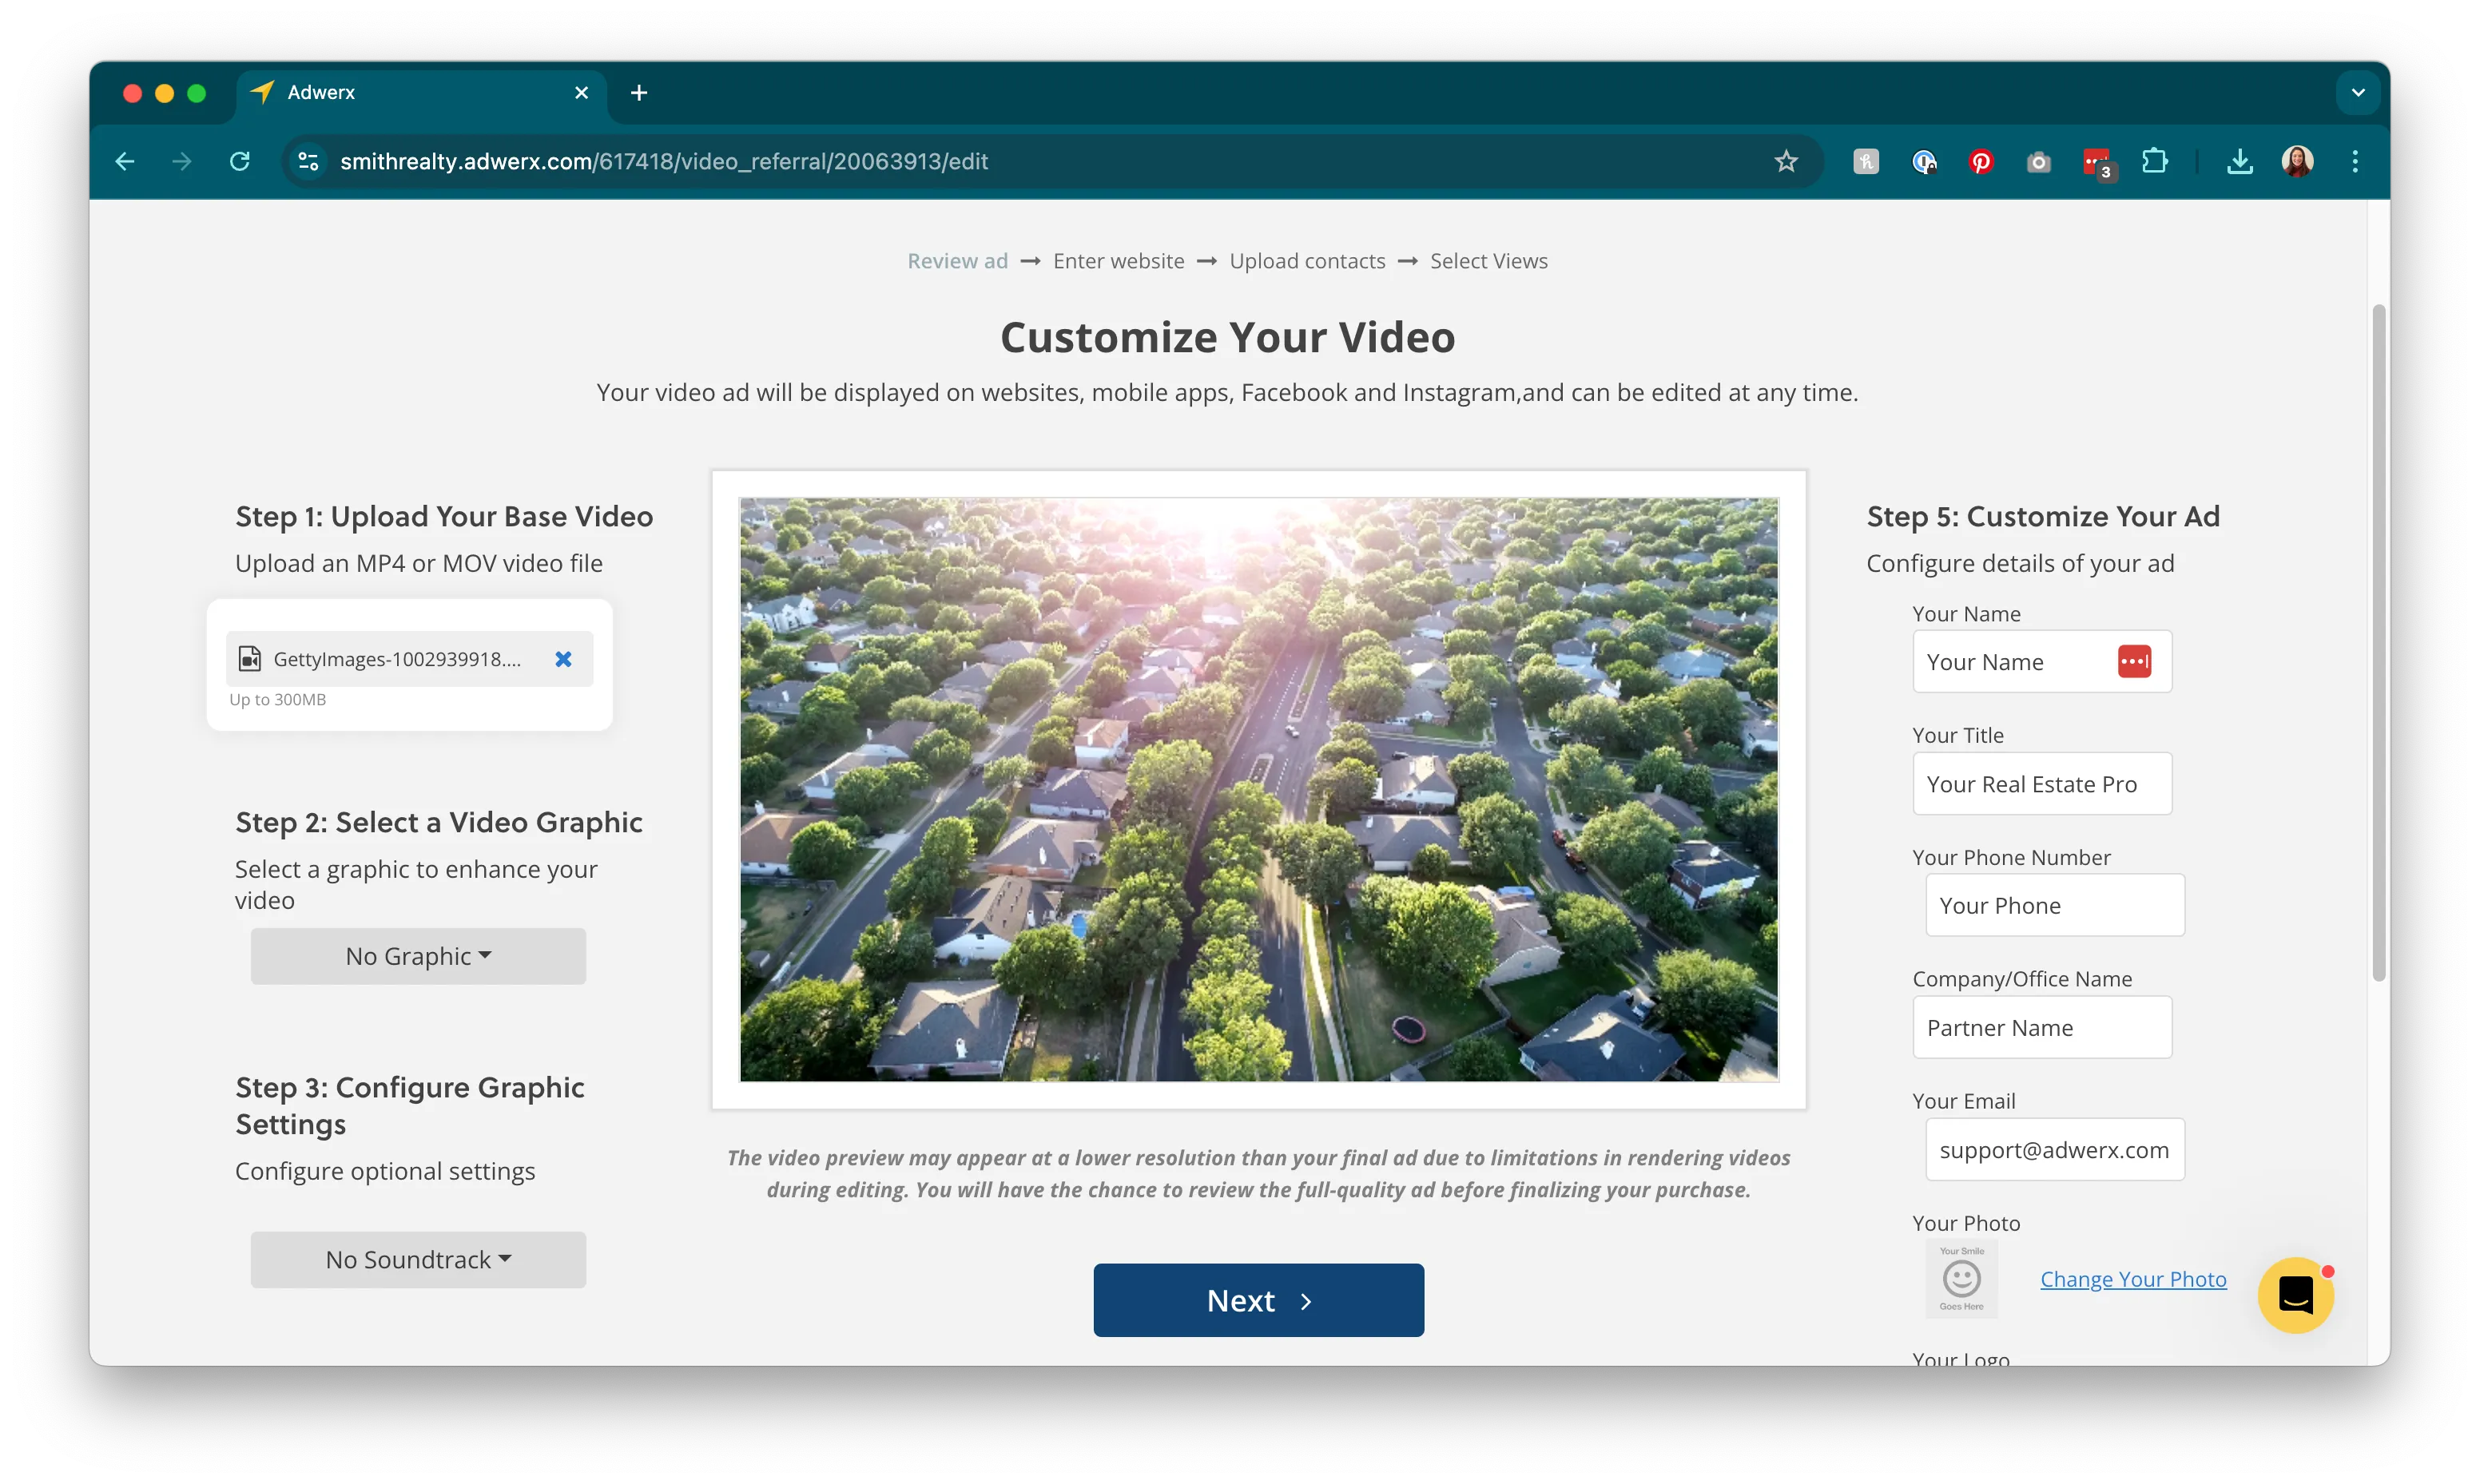
Task: Select the Adwerx tab
Action: (420, 93)
